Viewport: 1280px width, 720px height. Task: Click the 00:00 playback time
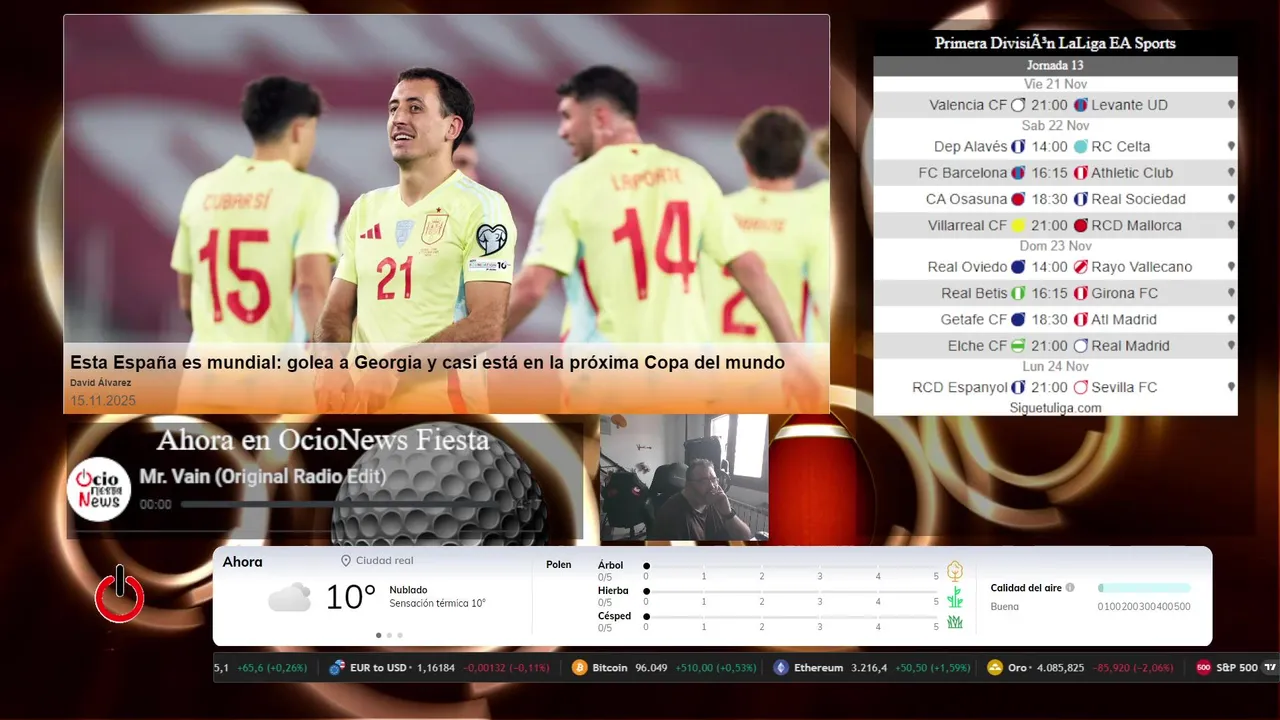(156, 505)
